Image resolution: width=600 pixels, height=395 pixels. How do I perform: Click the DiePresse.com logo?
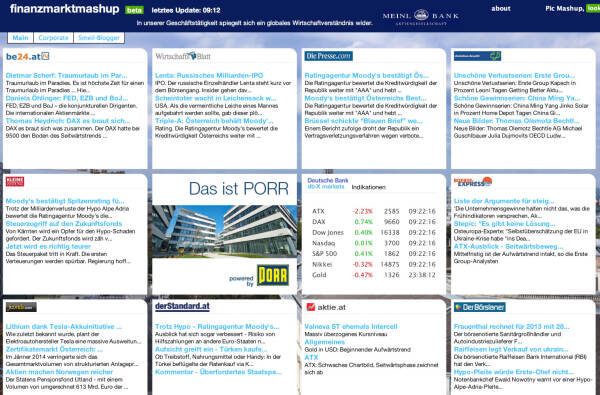click(328, 56)
